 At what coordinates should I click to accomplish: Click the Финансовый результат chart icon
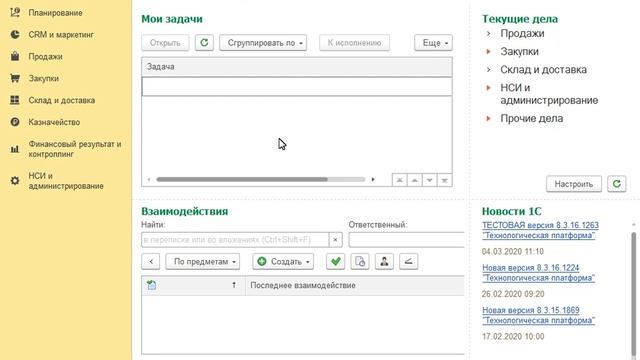pyautogui.click(x=15, y=149)
